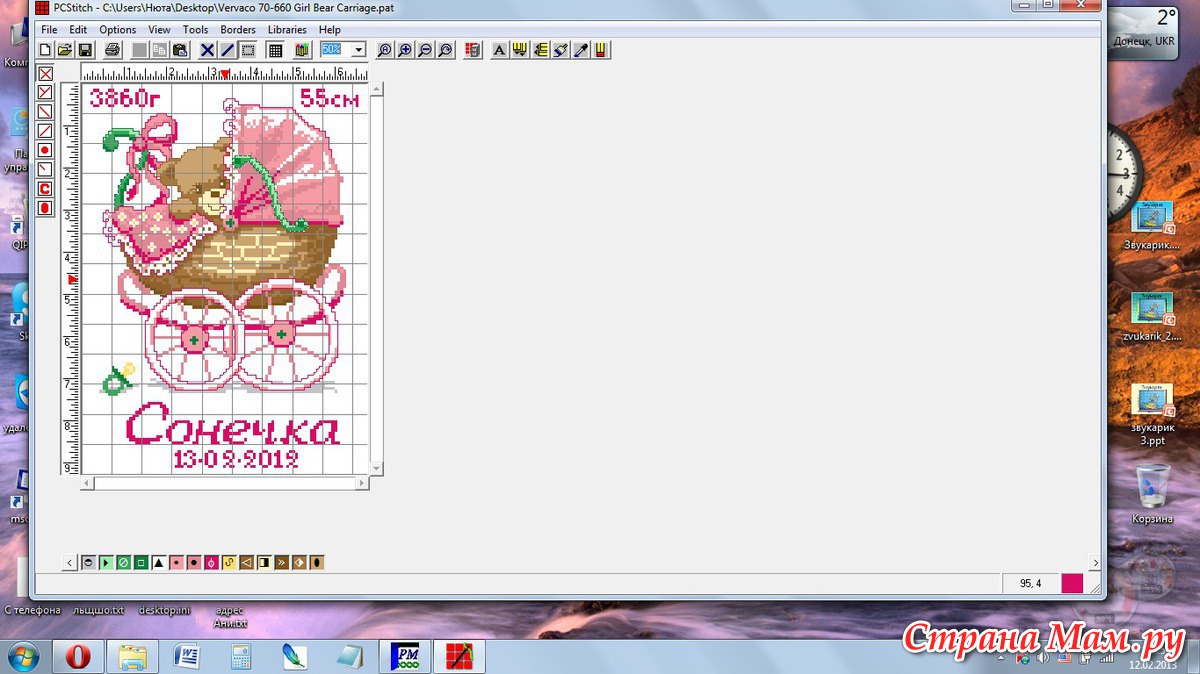
Task: Click the yellow comb-shaped toolbar icon
Action: pyautogui.click(x=520, y=50)
